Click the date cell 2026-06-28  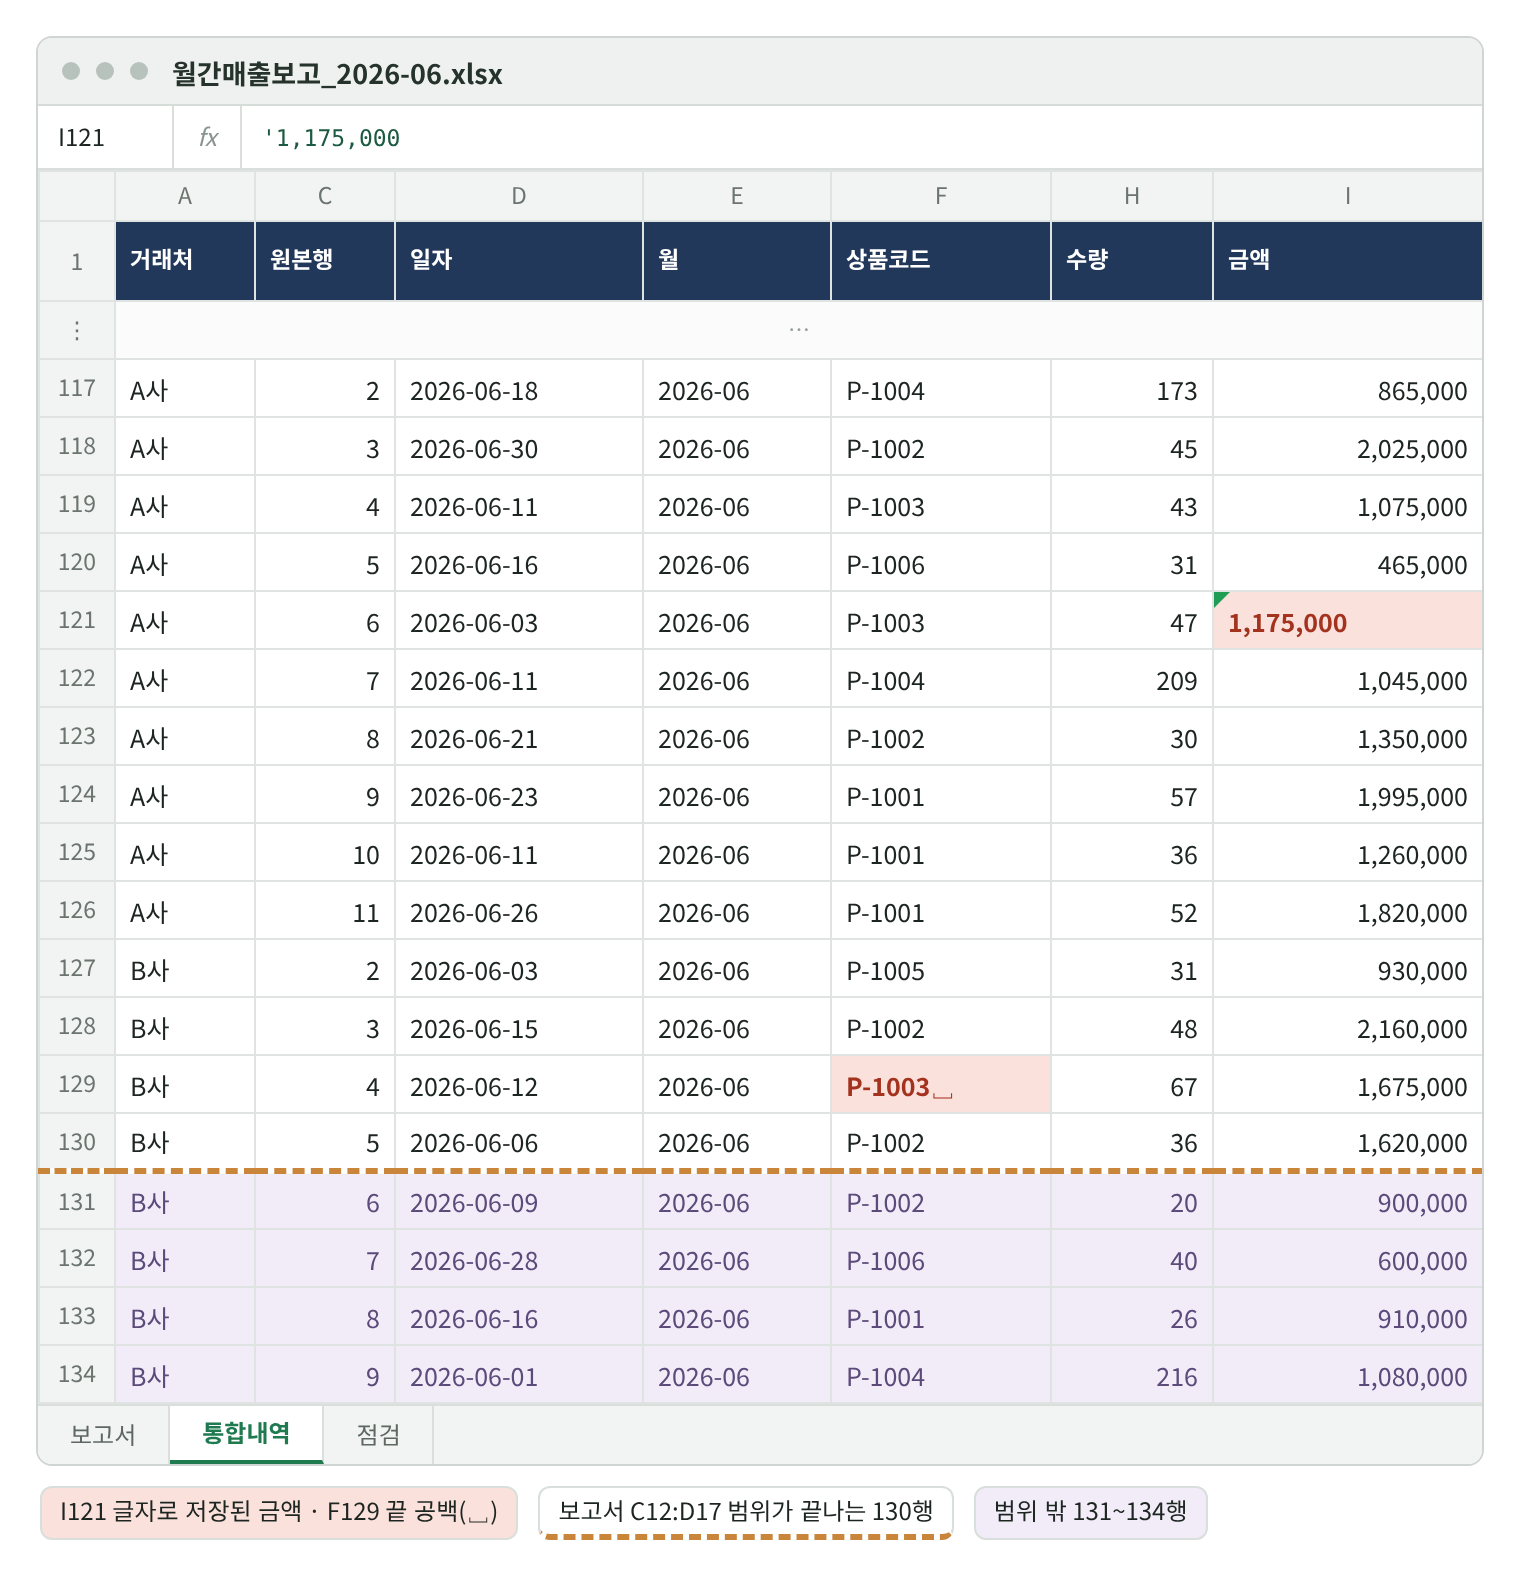click(x=519, y=1259)
